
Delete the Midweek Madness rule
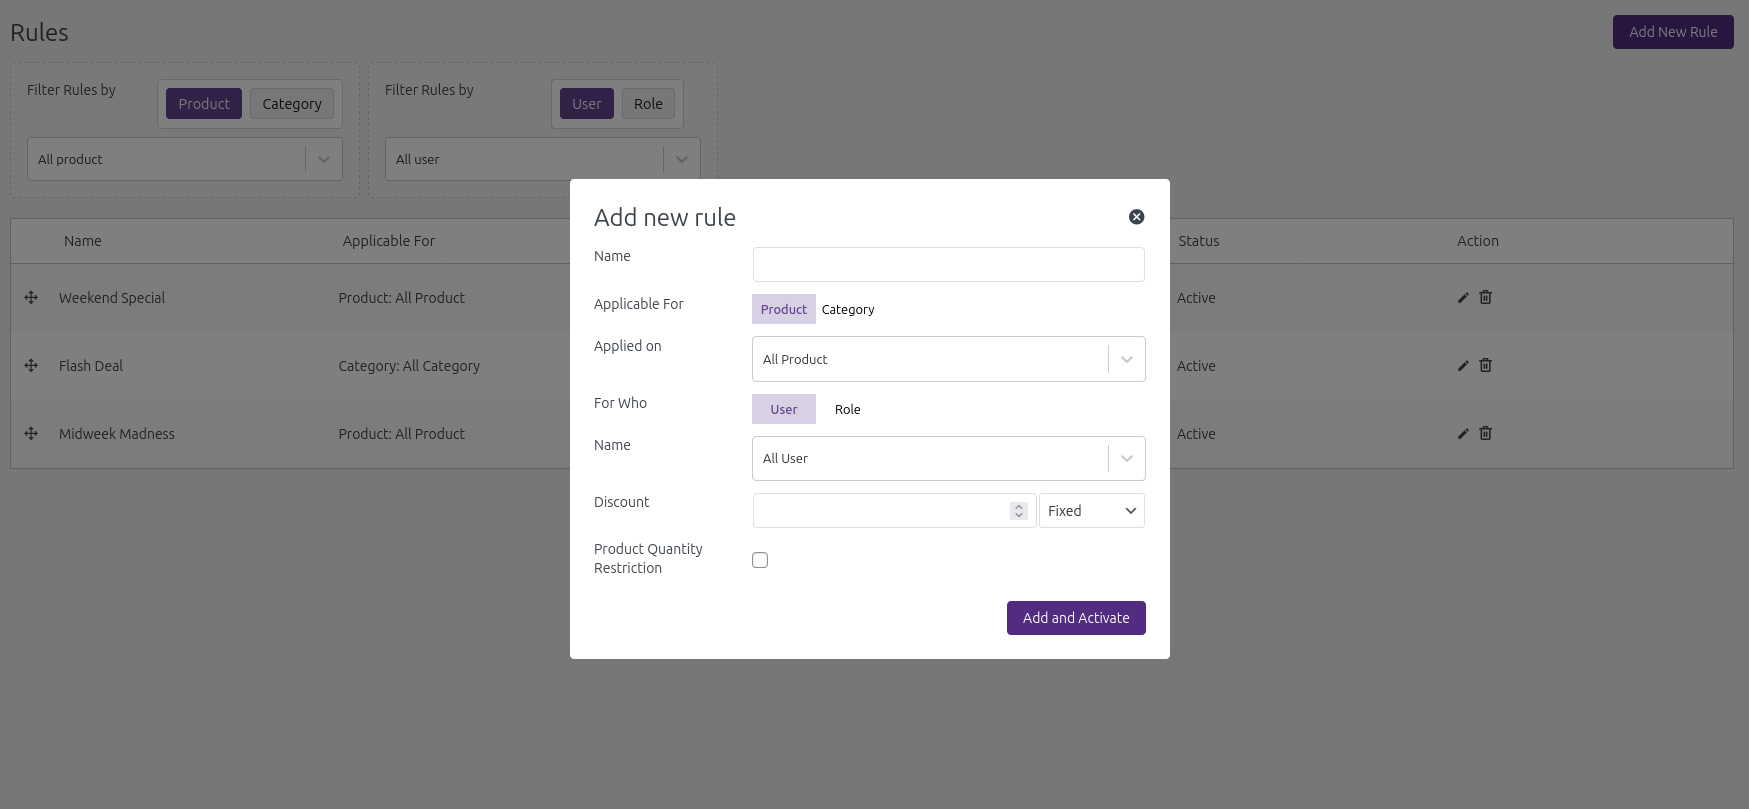(1486, 433)
